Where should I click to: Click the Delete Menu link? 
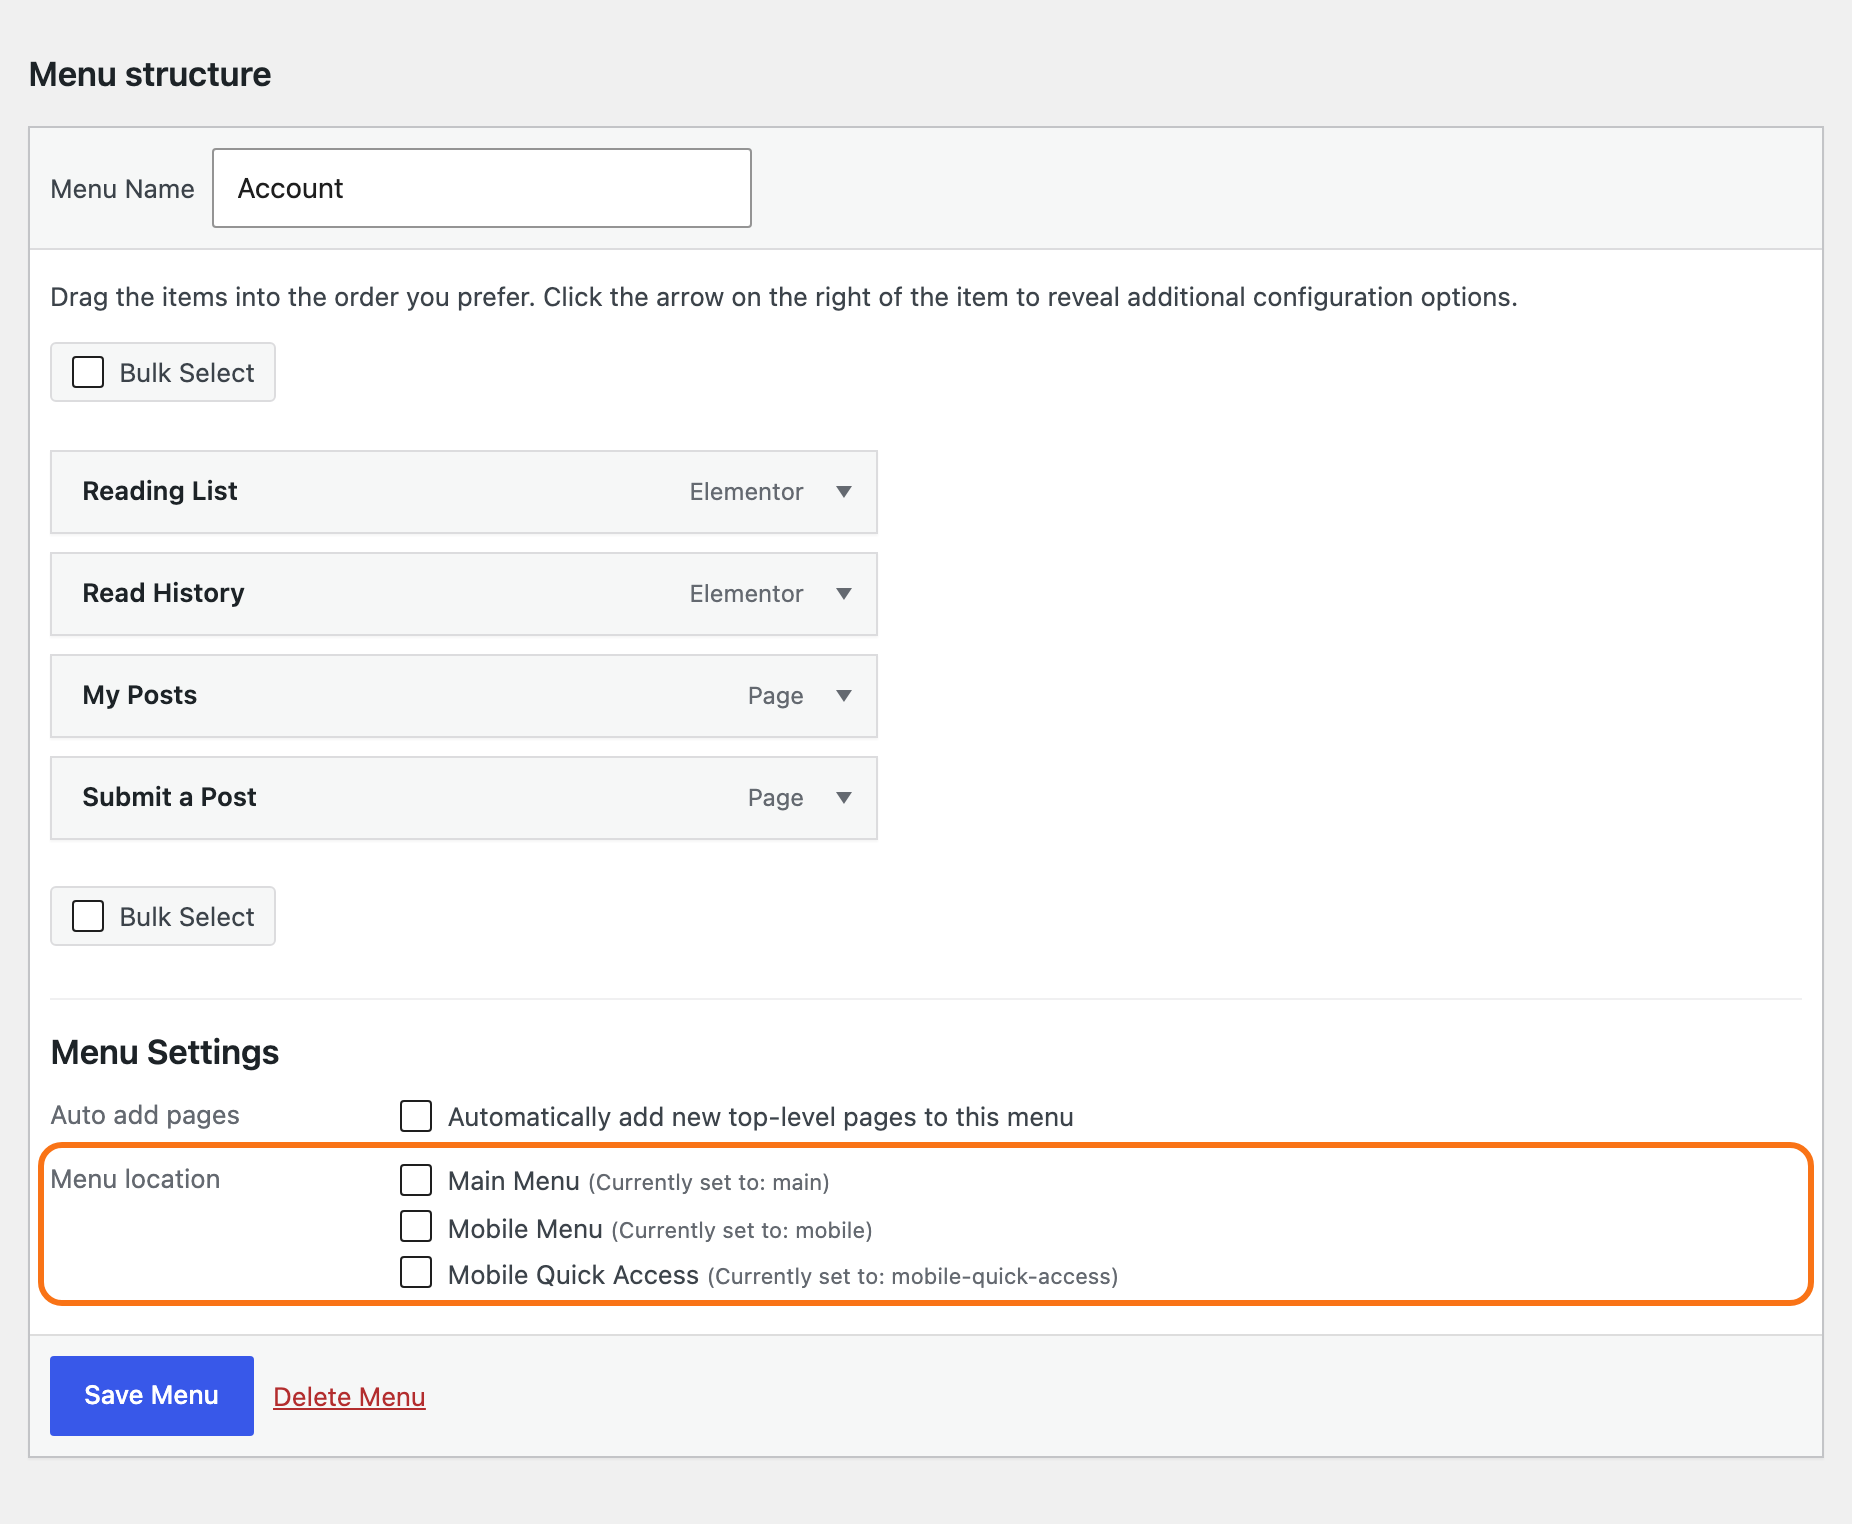click(x=349, y=1397)
